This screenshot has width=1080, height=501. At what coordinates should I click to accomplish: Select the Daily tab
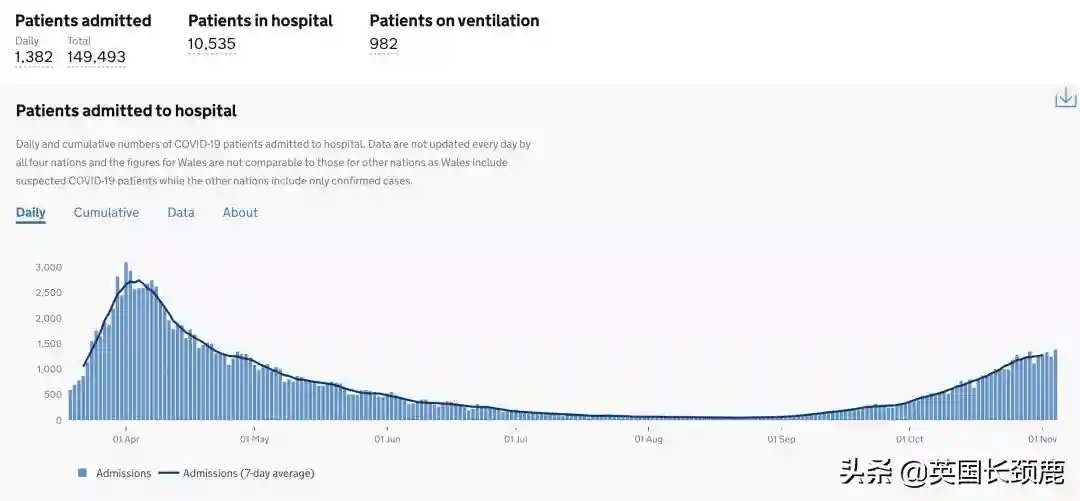[30, 213]
